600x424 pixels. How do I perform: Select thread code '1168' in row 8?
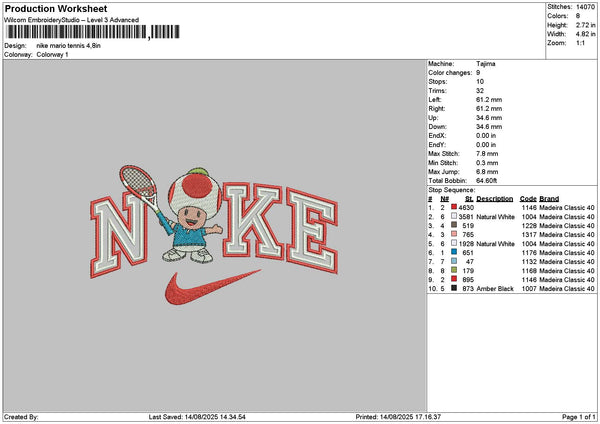[529, 271]
